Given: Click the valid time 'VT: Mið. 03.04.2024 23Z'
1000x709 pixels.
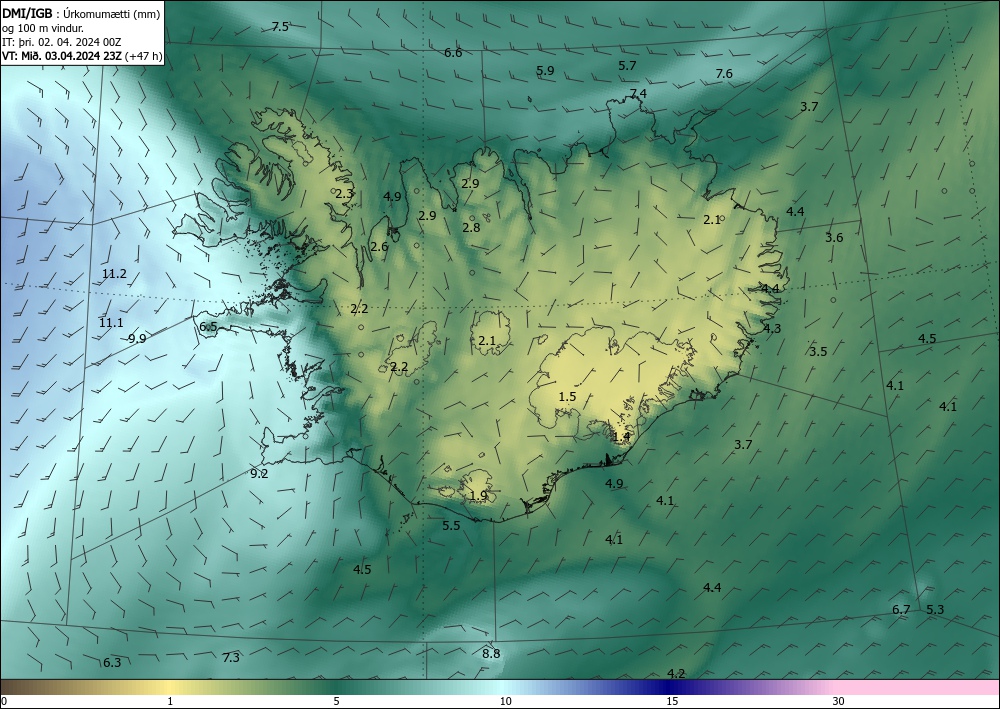Looking at the screenshot, I should pyautogui.click(x=63, y=56).
